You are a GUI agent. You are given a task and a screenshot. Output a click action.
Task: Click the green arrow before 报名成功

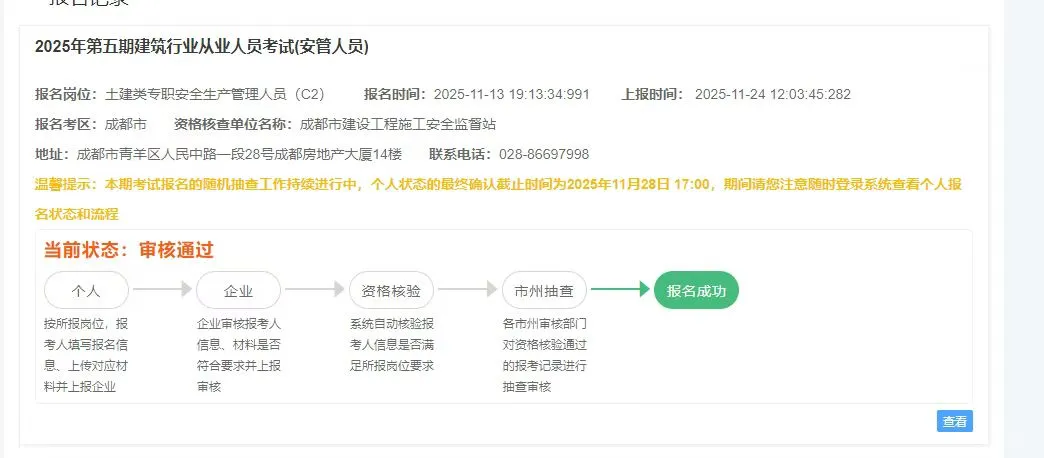tap(620, 289)
